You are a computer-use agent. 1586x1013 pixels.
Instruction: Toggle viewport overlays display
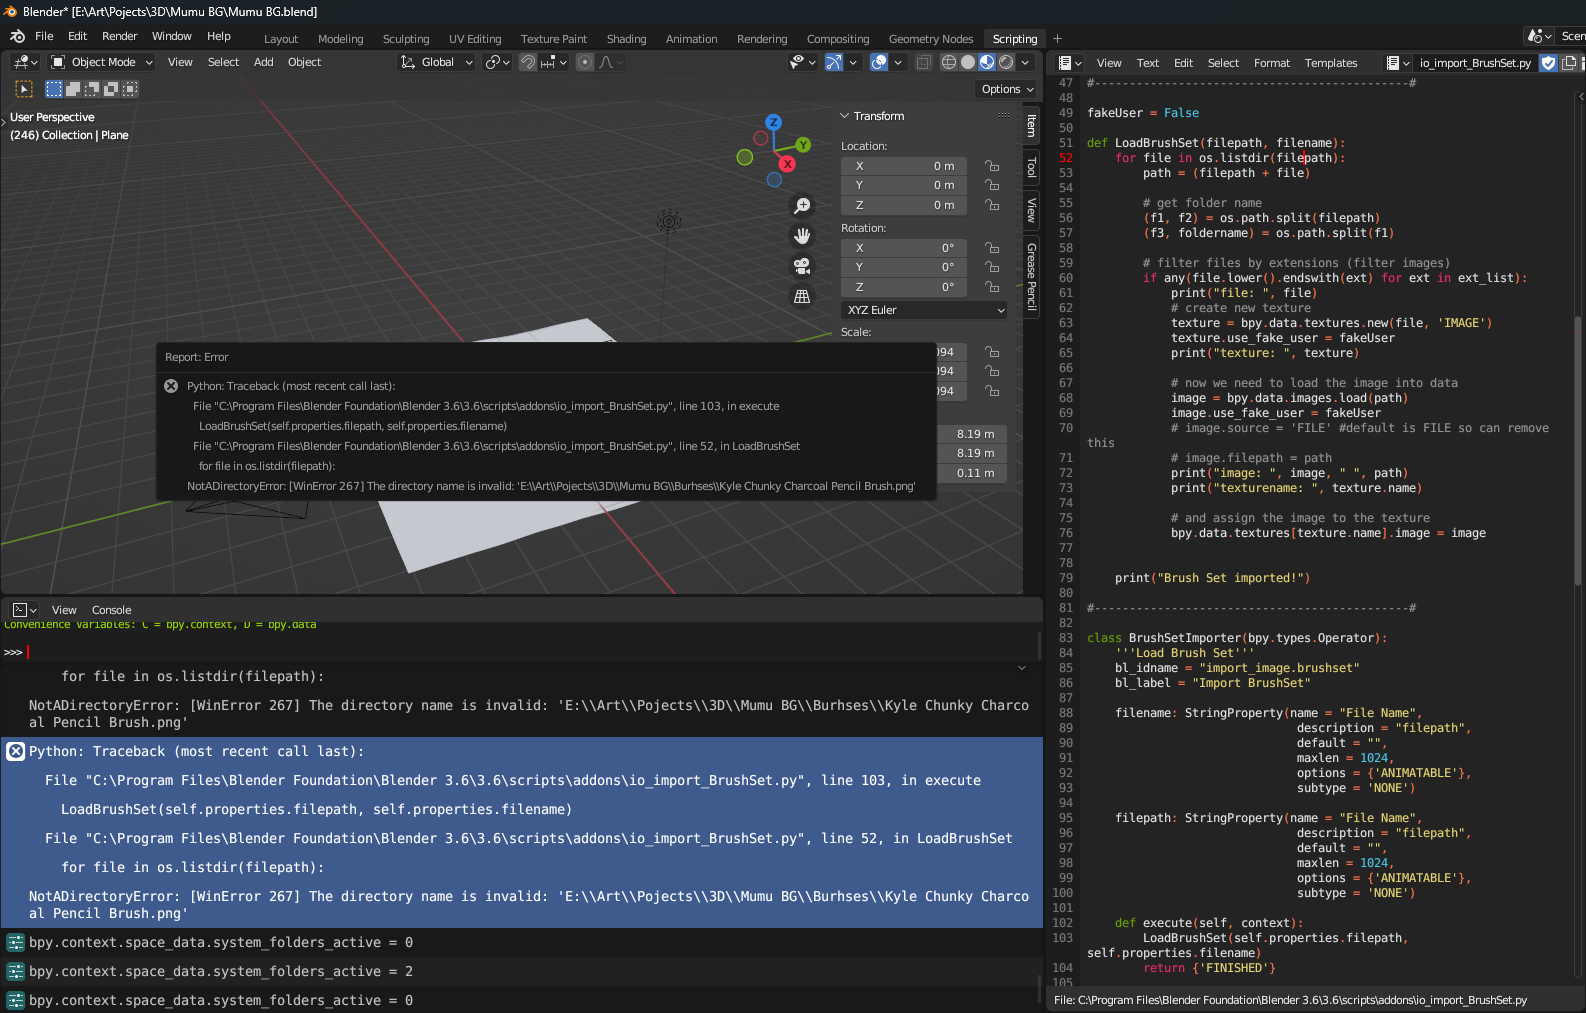click(879, 62)
